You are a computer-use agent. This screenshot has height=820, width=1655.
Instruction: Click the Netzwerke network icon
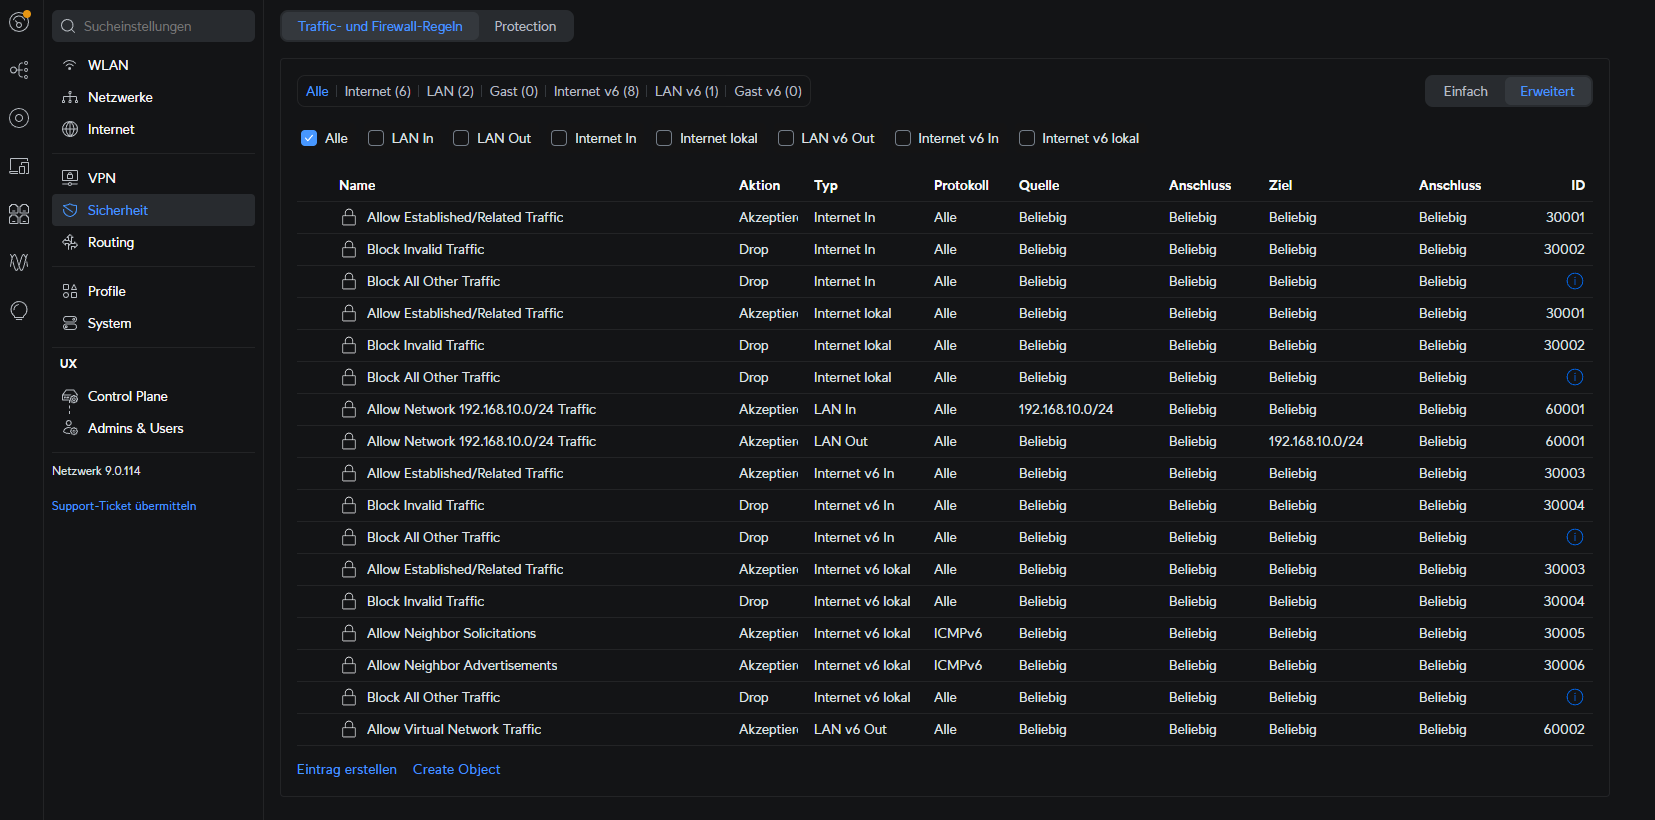(x=70, y=97)
